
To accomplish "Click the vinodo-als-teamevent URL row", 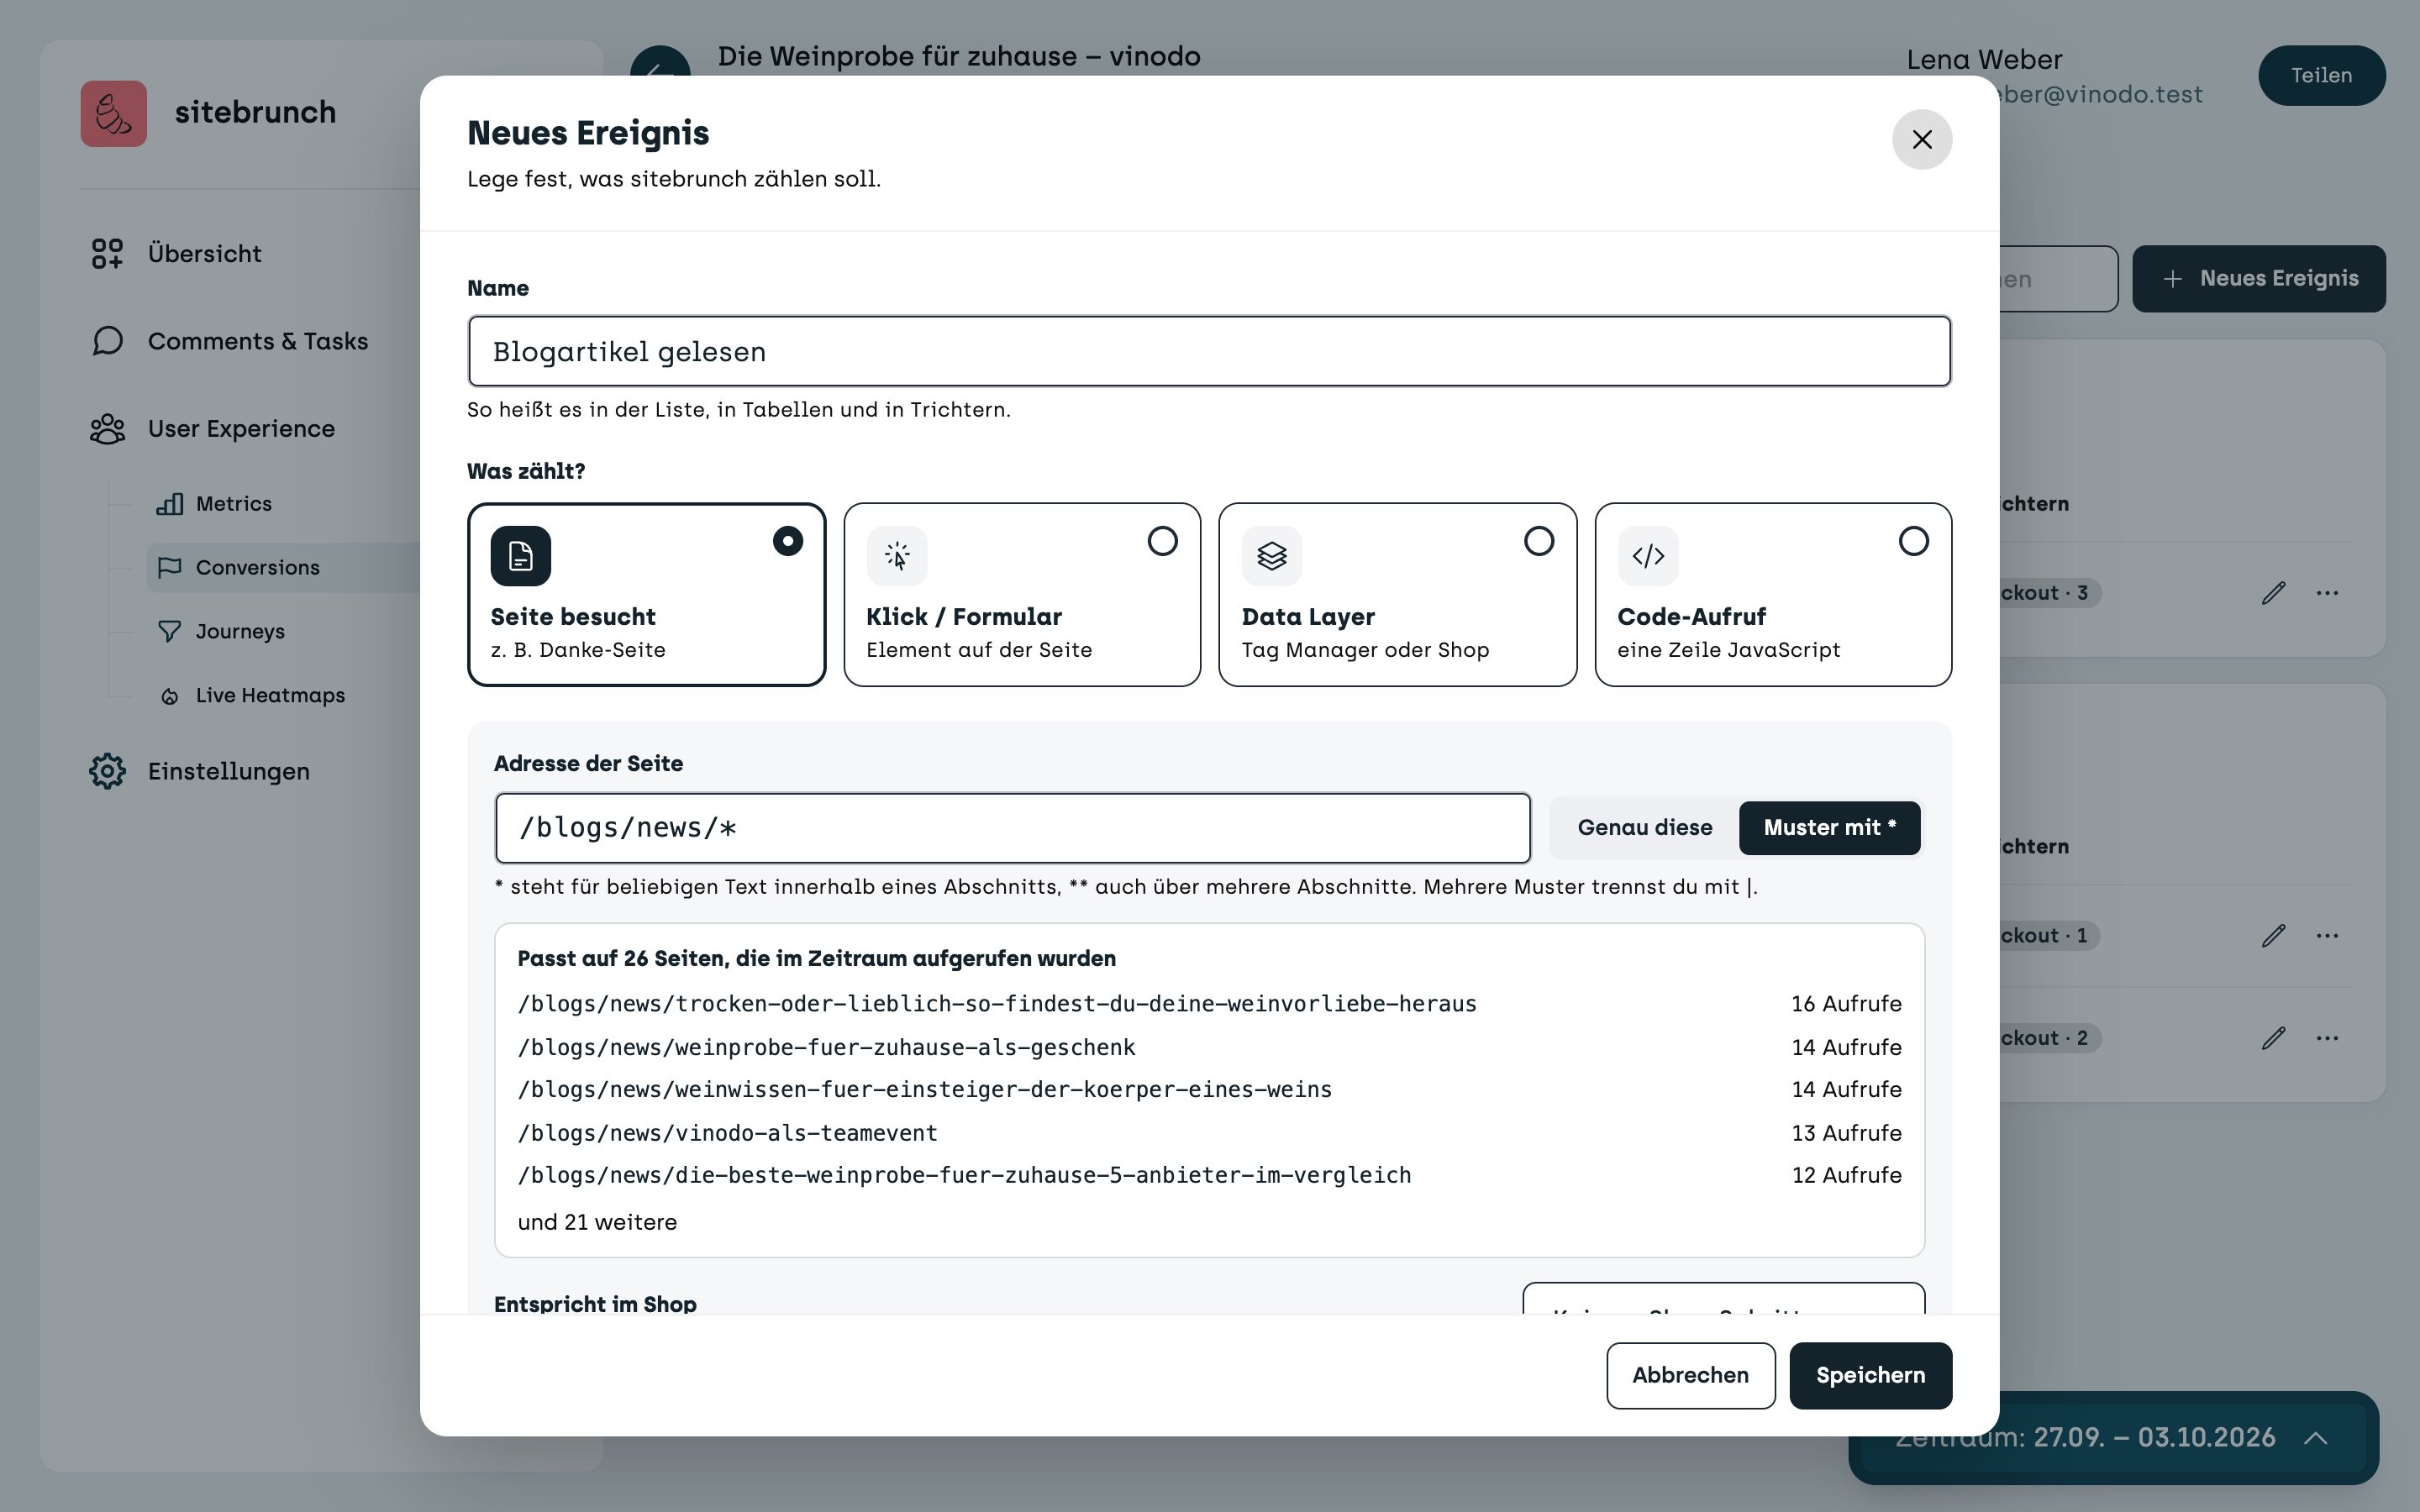I will pos(1209,1133).
